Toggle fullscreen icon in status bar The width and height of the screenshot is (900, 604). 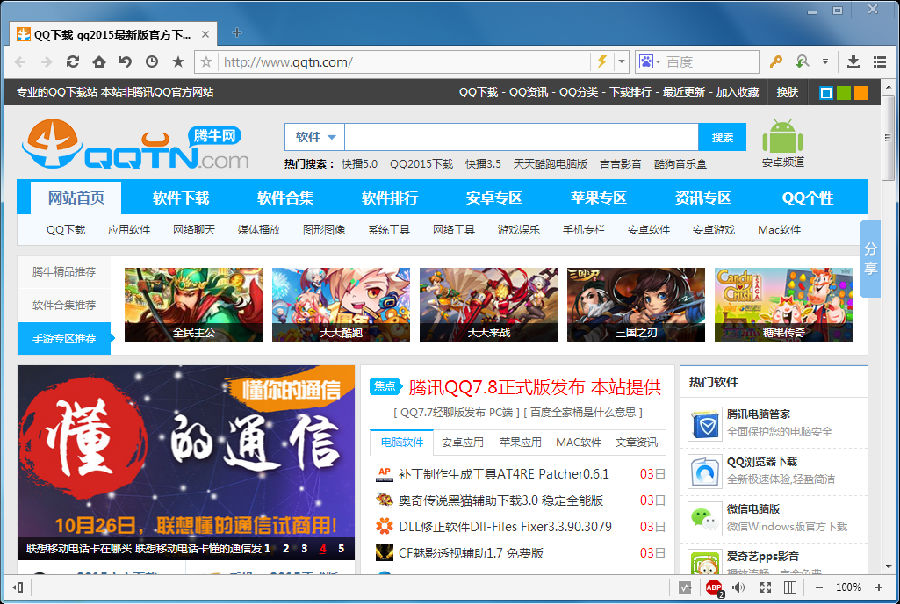[765, 587]
